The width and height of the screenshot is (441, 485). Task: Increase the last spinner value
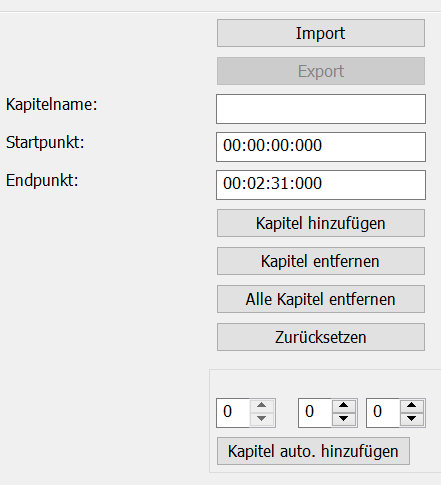coord(412,406)
